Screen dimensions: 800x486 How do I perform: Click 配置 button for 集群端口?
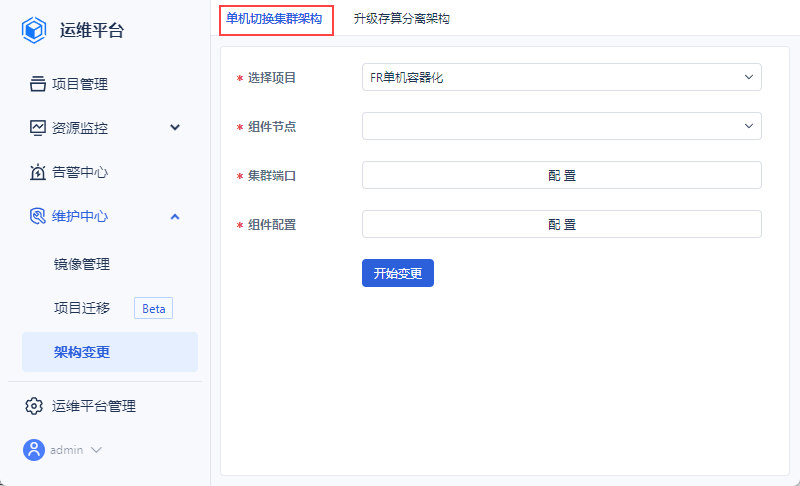[561, 175]
